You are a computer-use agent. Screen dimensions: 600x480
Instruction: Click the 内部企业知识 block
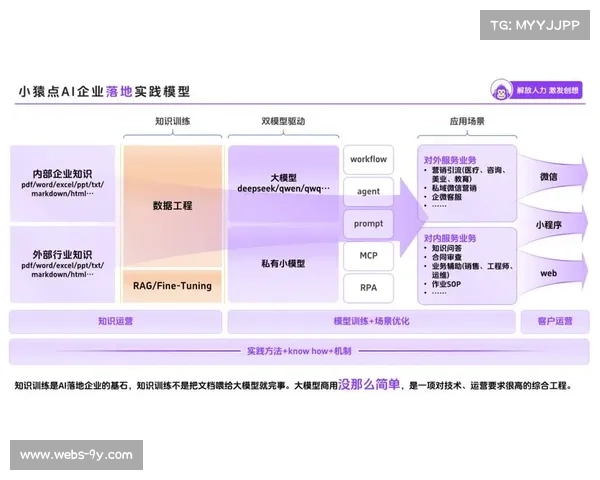pos(63,183)
